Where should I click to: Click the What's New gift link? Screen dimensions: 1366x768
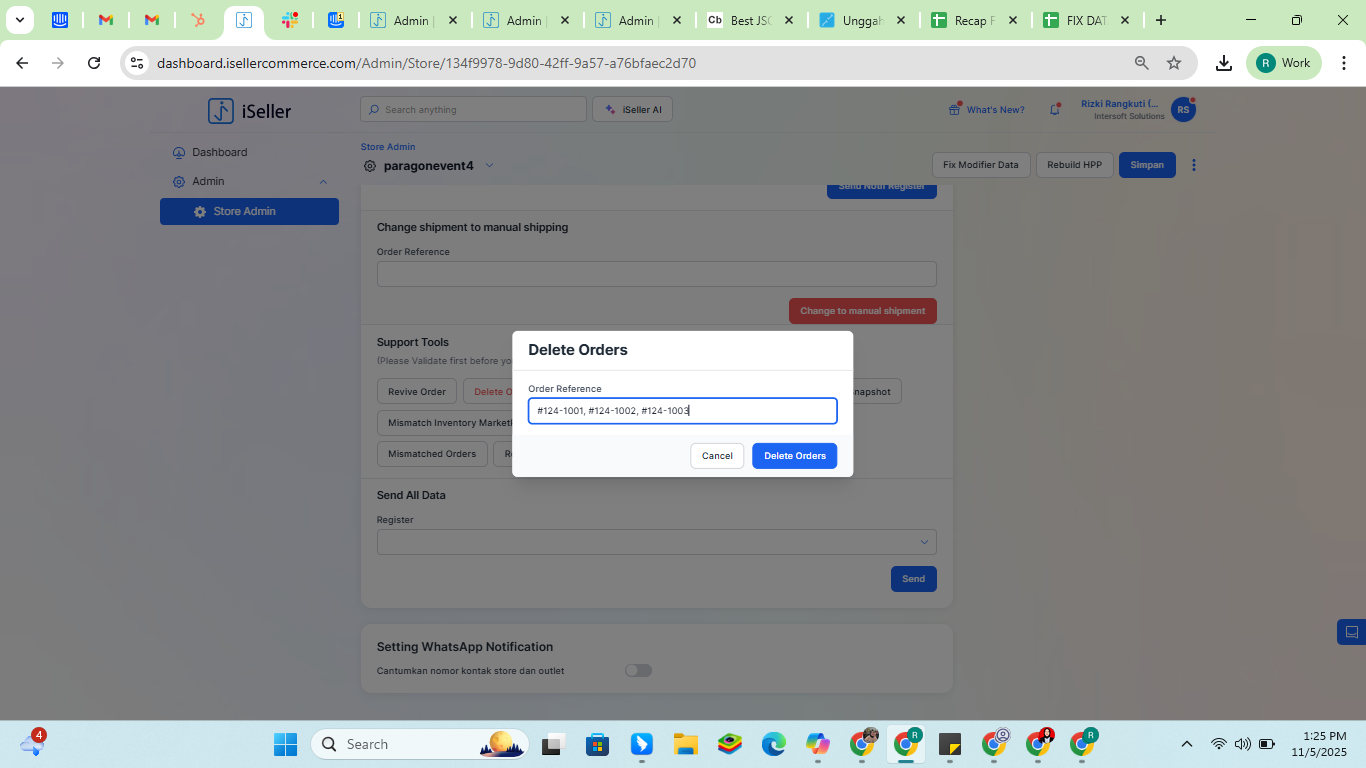point(986,110)
